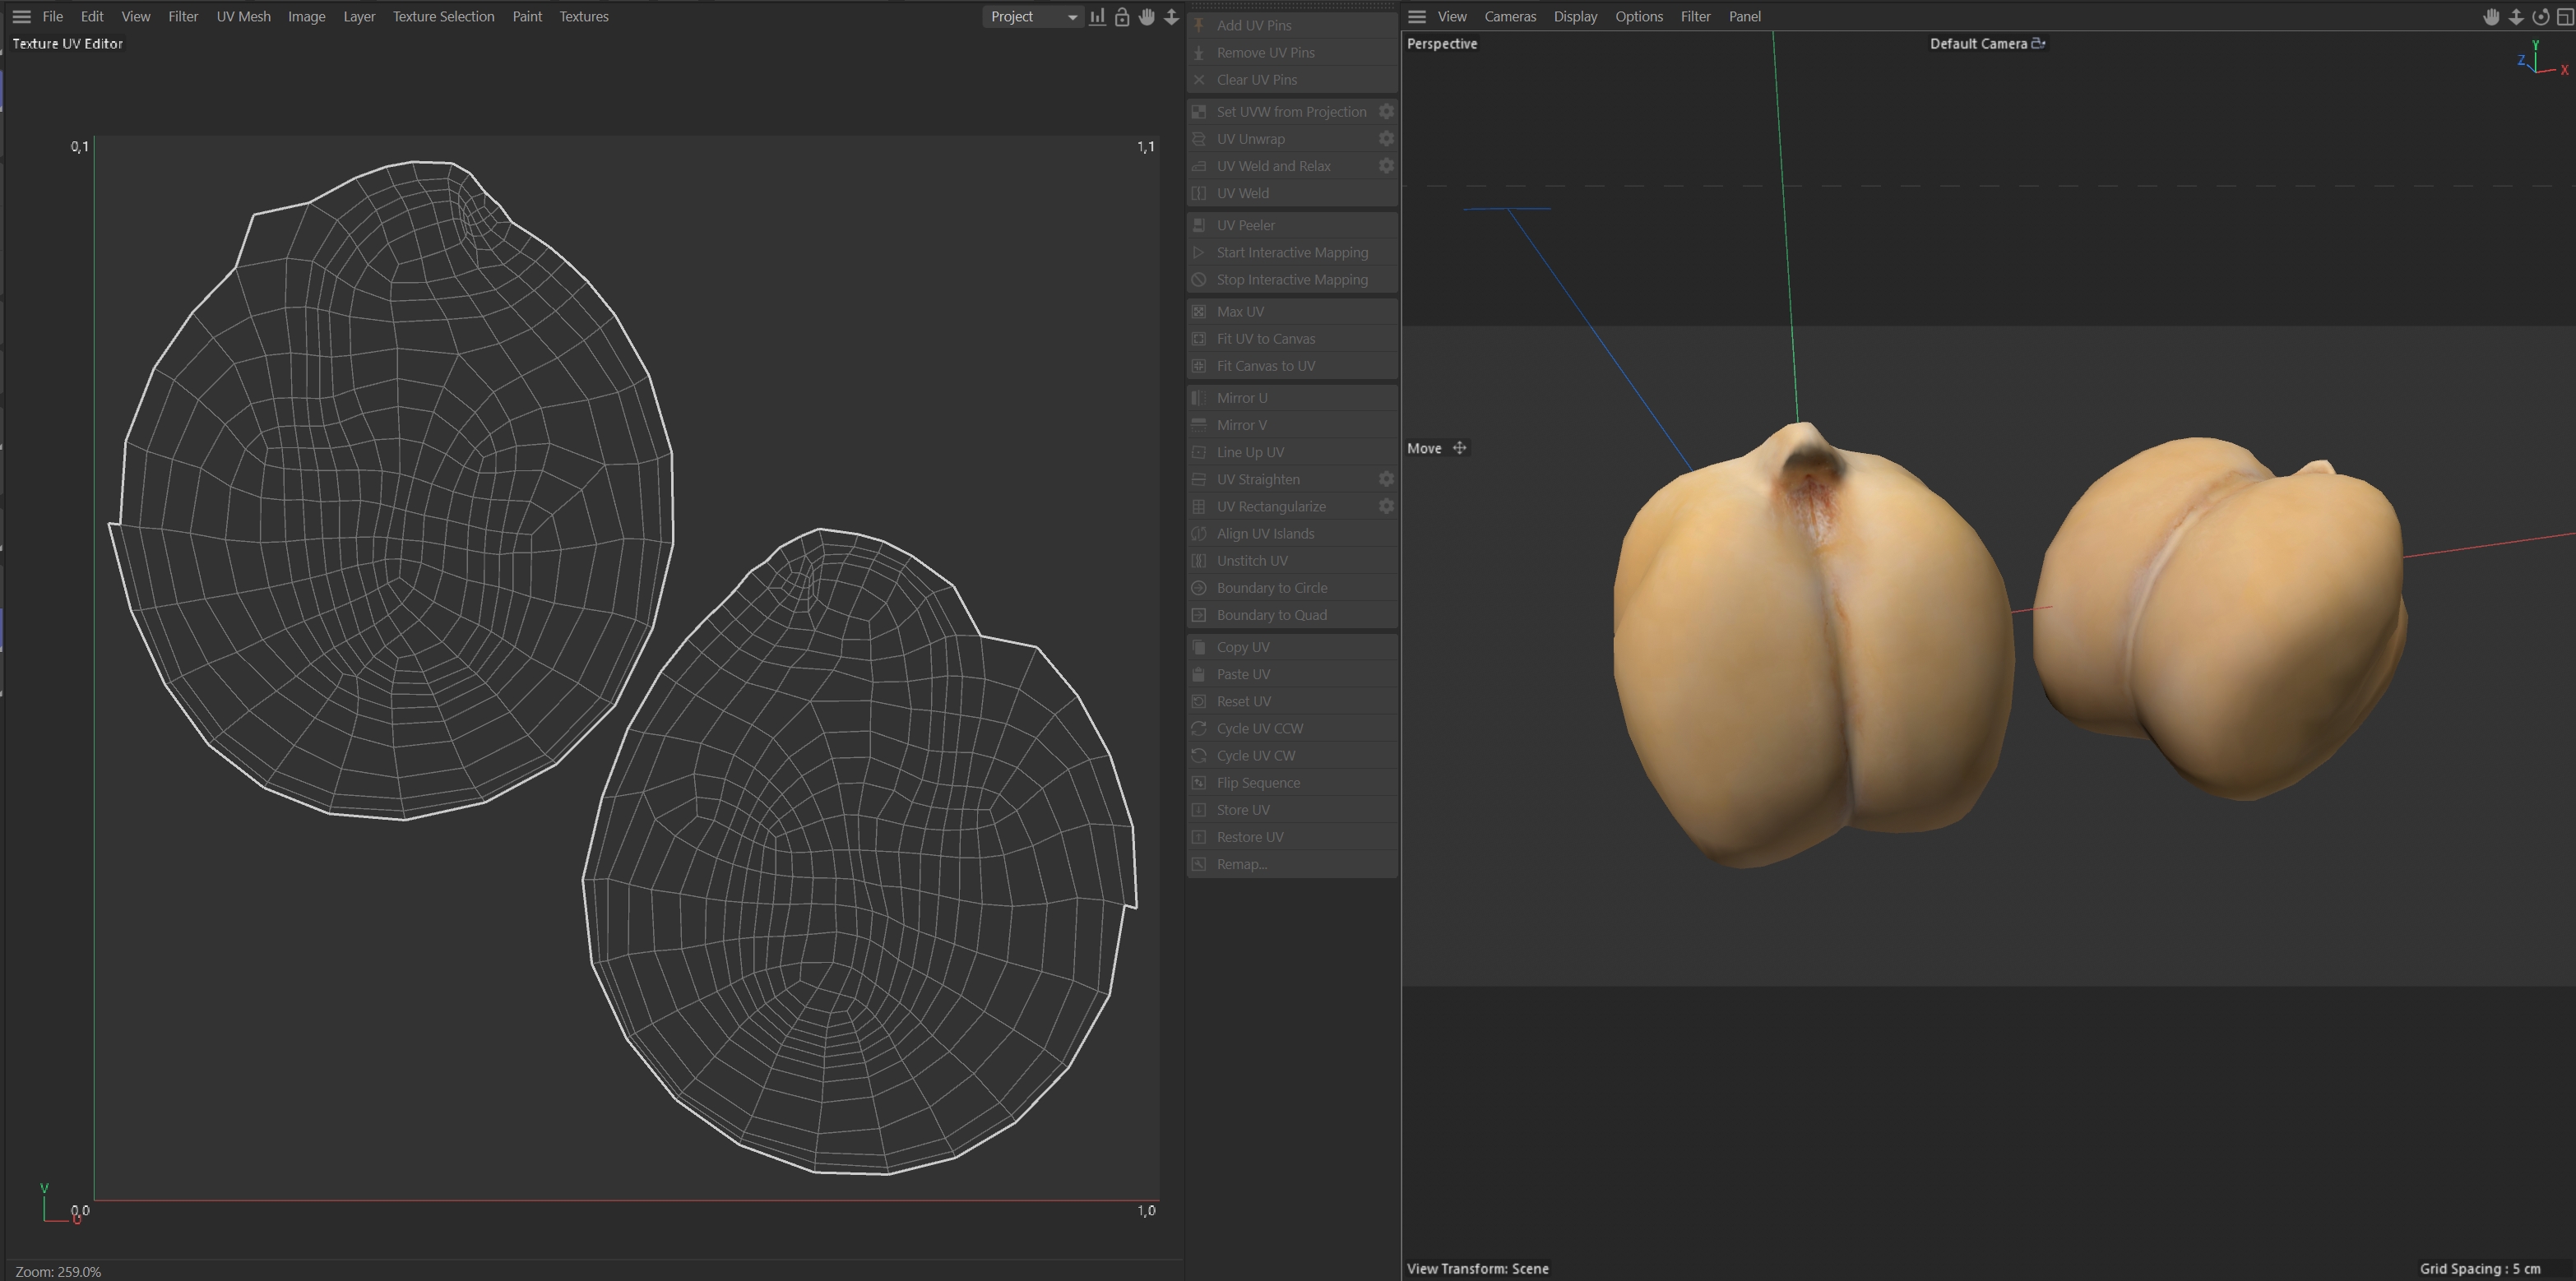Screen dimensions: 2576x1281
Task: Click the viewport pan hand icon
Action: pyautogui.click(x=2491, y=17)
